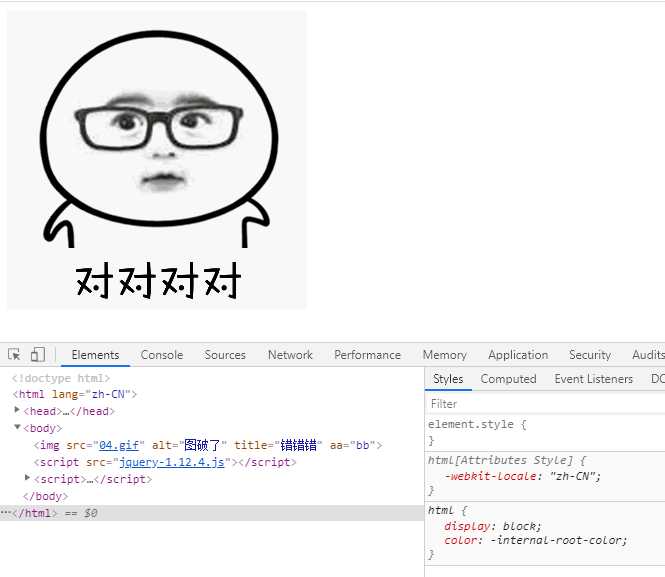Select the doctype html row
Viewport: 665px width, 577px height.
pyautogui.click(x=61, y=378)
